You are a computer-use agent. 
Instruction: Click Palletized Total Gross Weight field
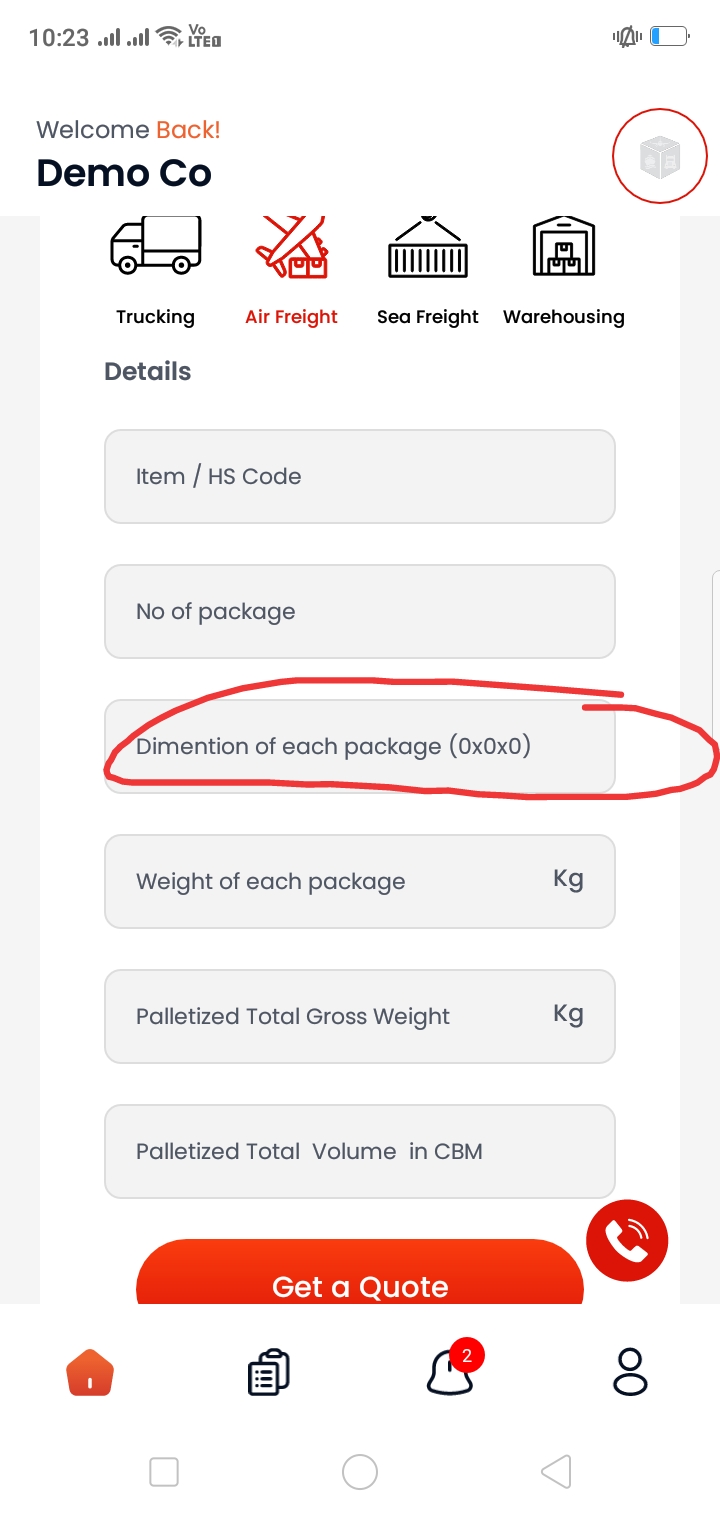(360, 1016)
